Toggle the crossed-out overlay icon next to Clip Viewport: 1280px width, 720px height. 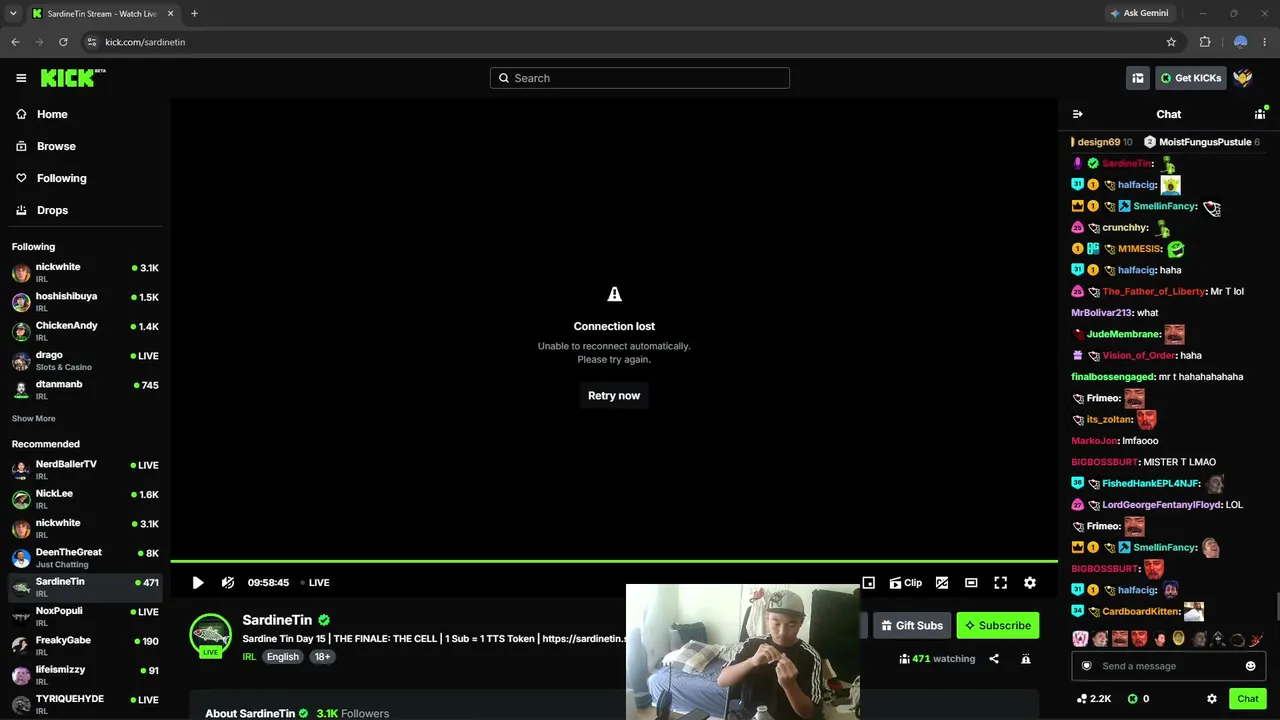point(942,583)
